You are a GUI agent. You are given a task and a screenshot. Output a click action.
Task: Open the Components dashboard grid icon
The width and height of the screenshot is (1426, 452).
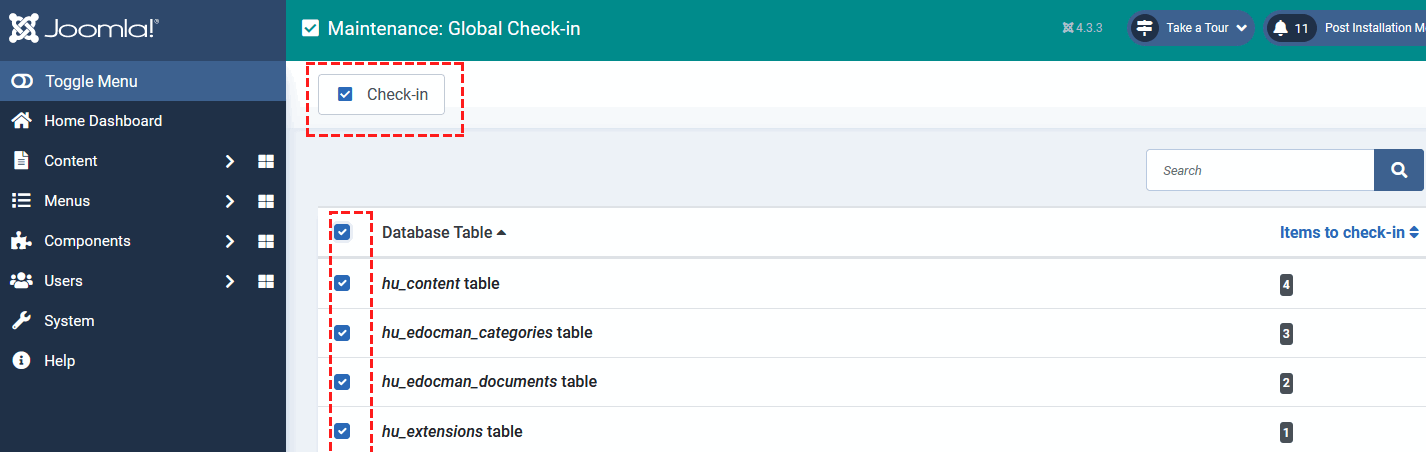[266, 241]
